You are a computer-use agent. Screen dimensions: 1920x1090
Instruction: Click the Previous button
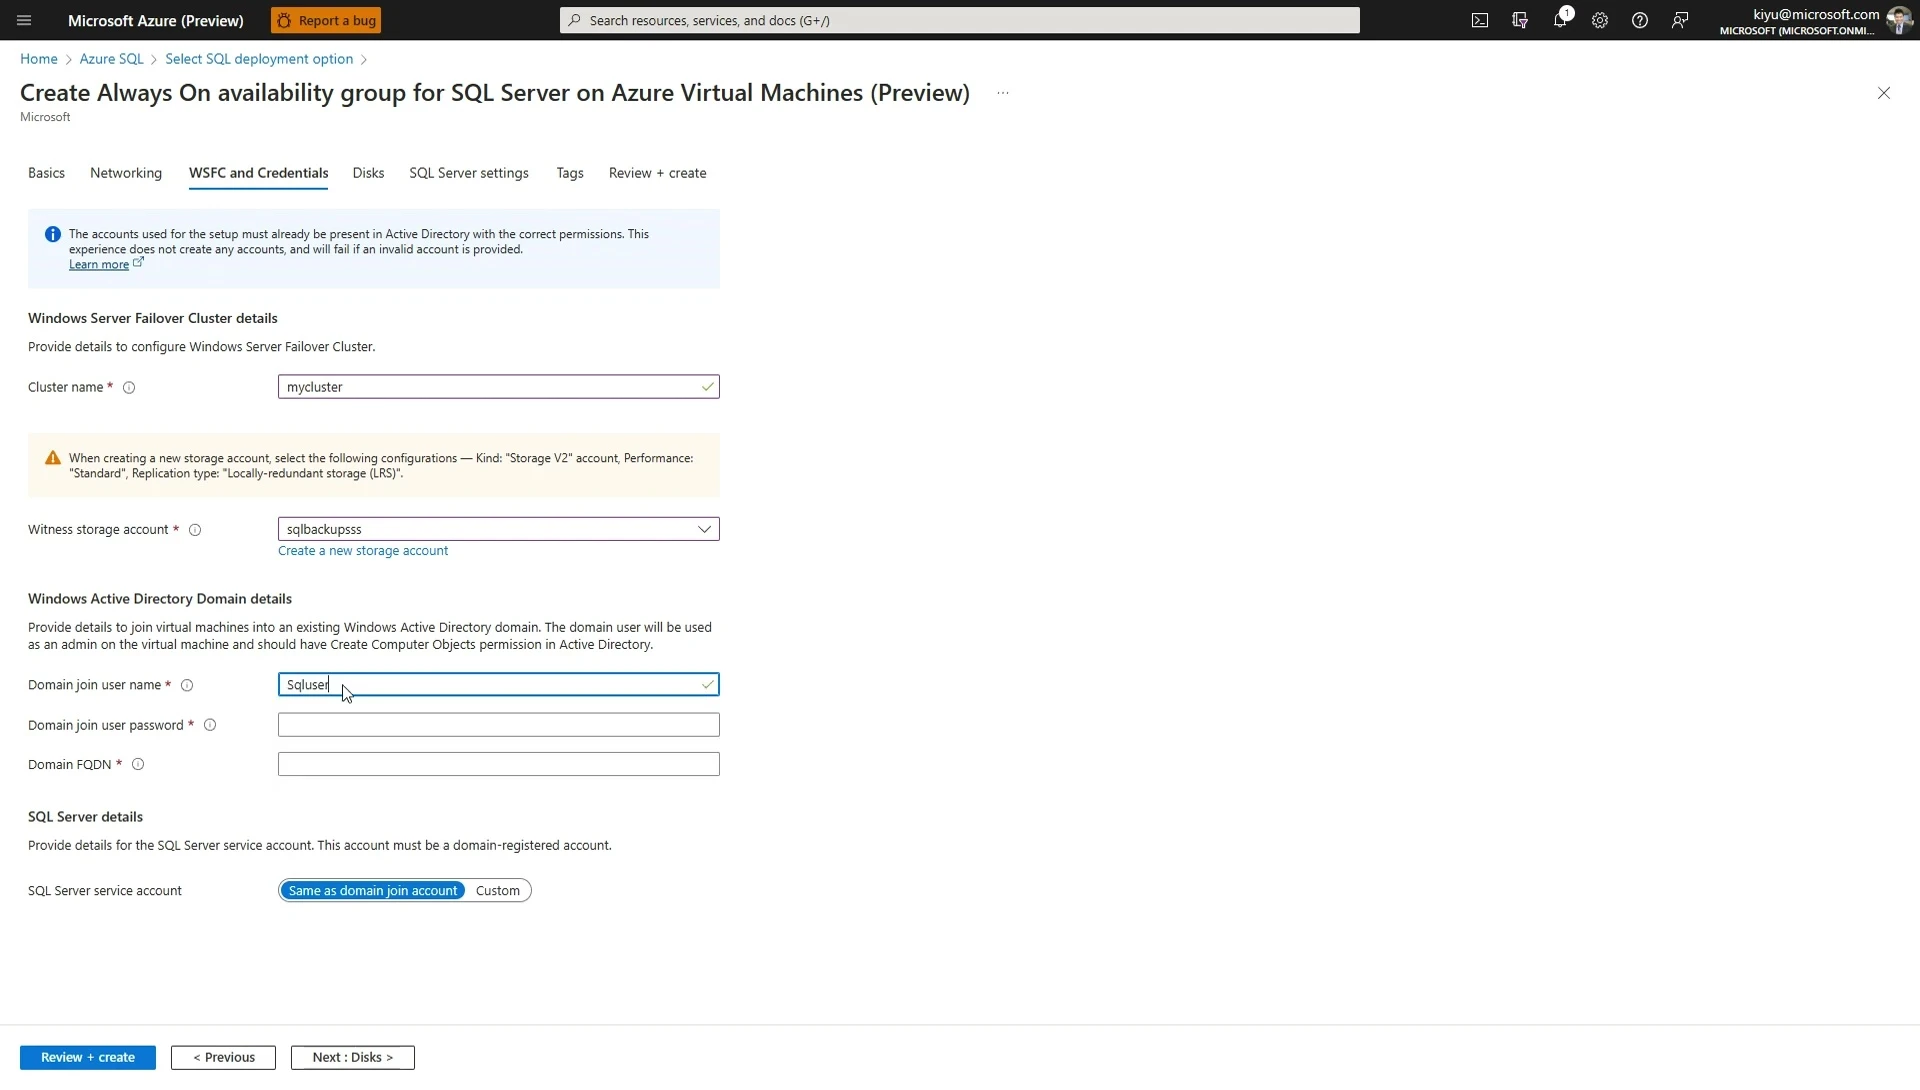223,1058
